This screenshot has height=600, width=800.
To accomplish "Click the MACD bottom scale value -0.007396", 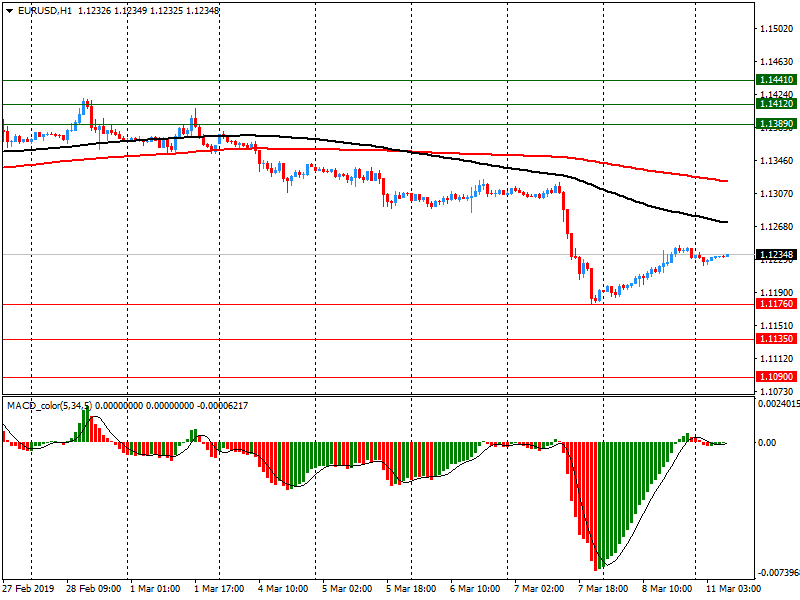I will 779,572.
